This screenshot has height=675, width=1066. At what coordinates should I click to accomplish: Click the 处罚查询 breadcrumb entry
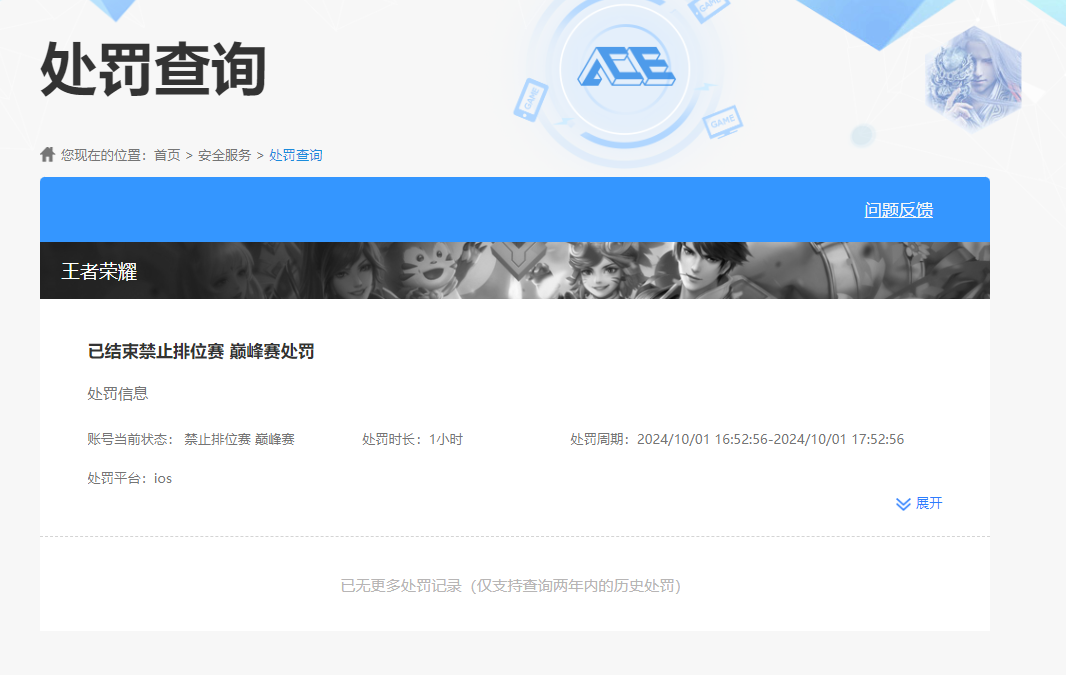click(294, 155)
